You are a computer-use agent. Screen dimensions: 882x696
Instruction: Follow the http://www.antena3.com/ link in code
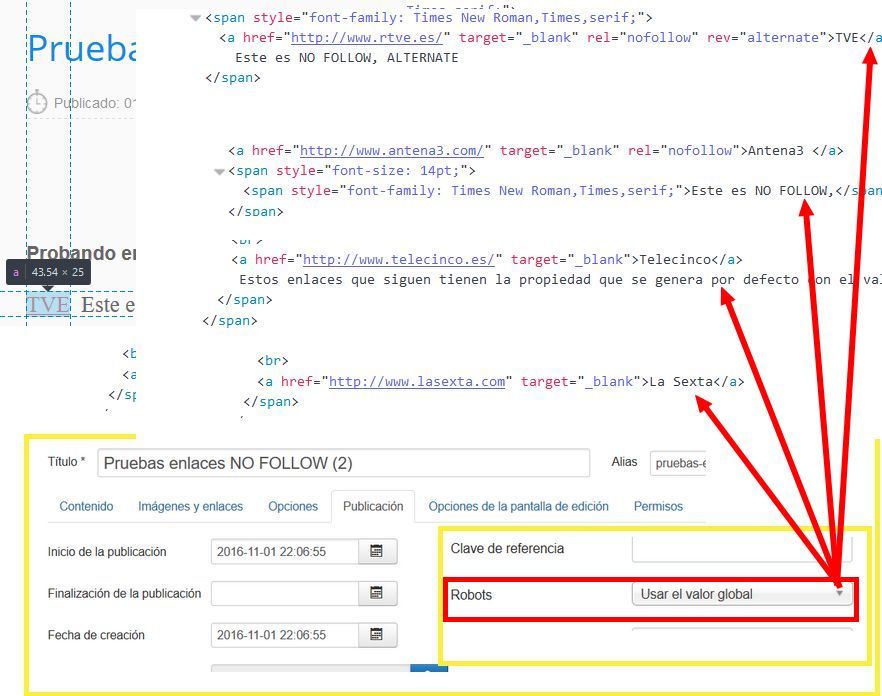pos(392,151)
